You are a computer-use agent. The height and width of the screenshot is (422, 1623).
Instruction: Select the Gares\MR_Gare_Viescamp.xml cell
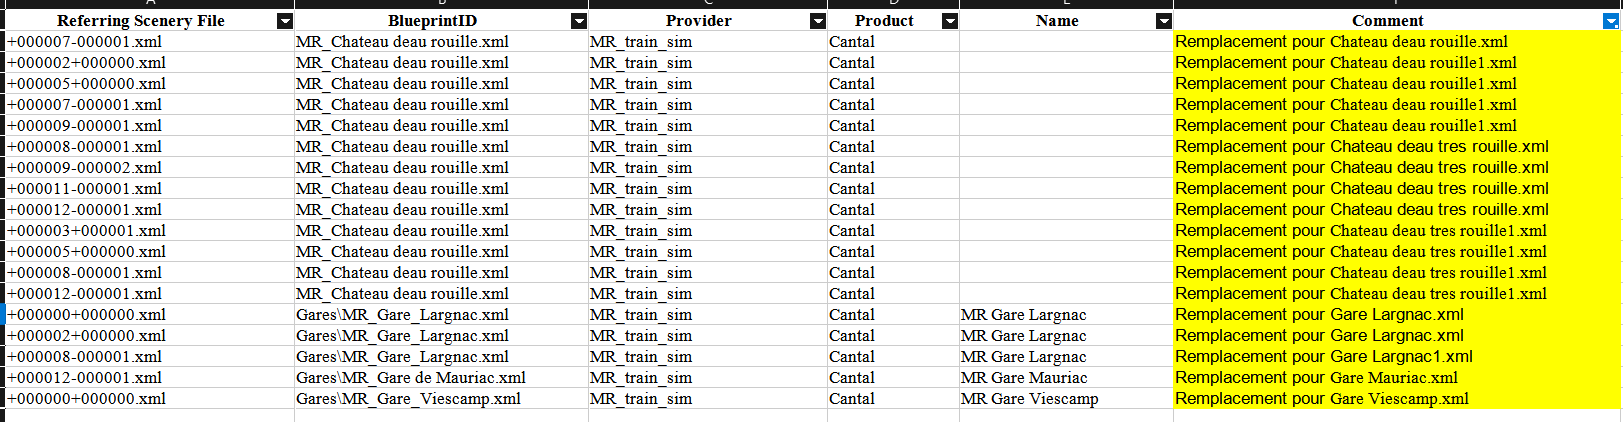441,399
